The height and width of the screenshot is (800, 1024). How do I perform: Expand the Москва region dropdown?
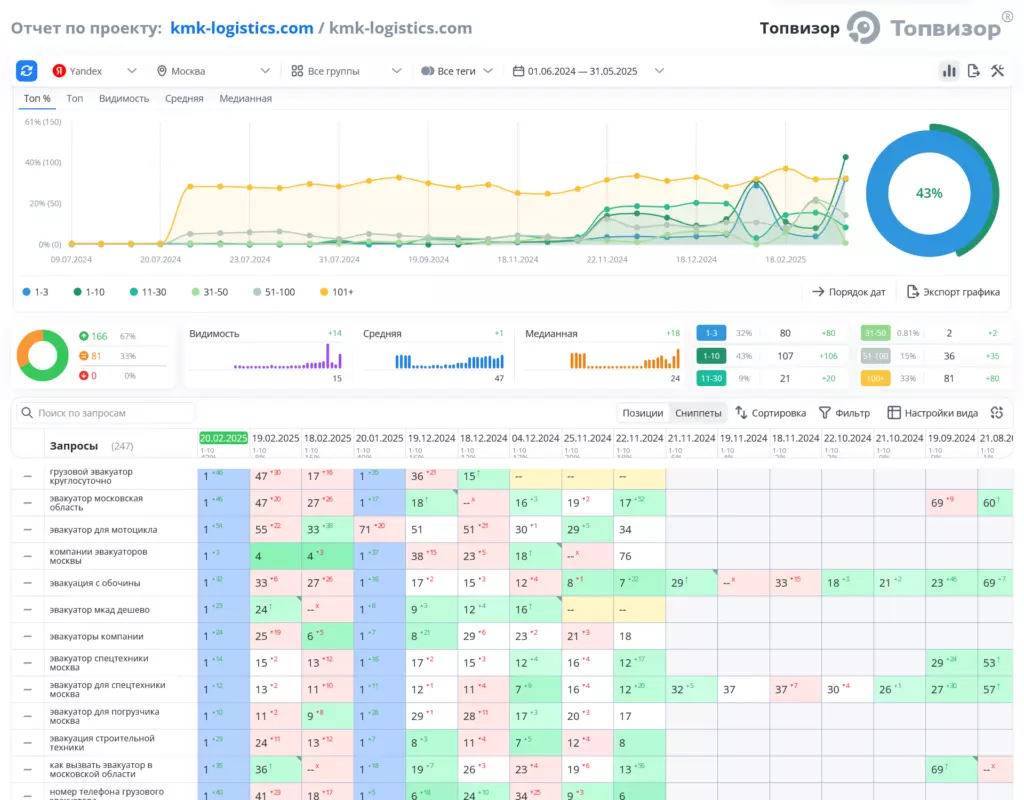click(214, 71)
